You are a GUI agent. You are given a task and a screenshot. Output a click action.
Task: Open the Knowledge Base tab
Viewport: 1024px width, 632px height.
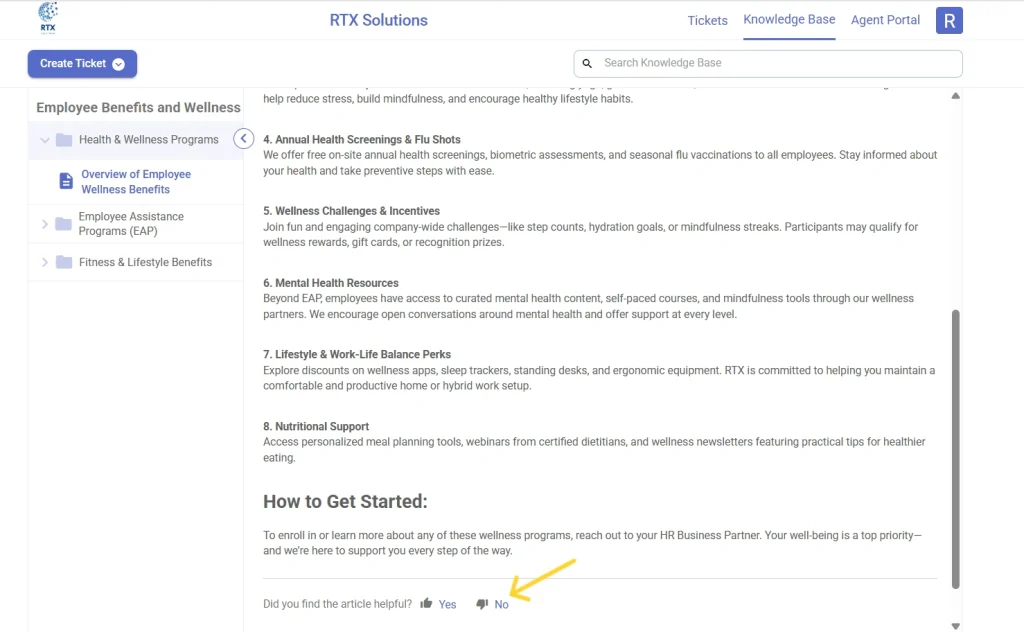pyautogui.click(x=789, y=20)
